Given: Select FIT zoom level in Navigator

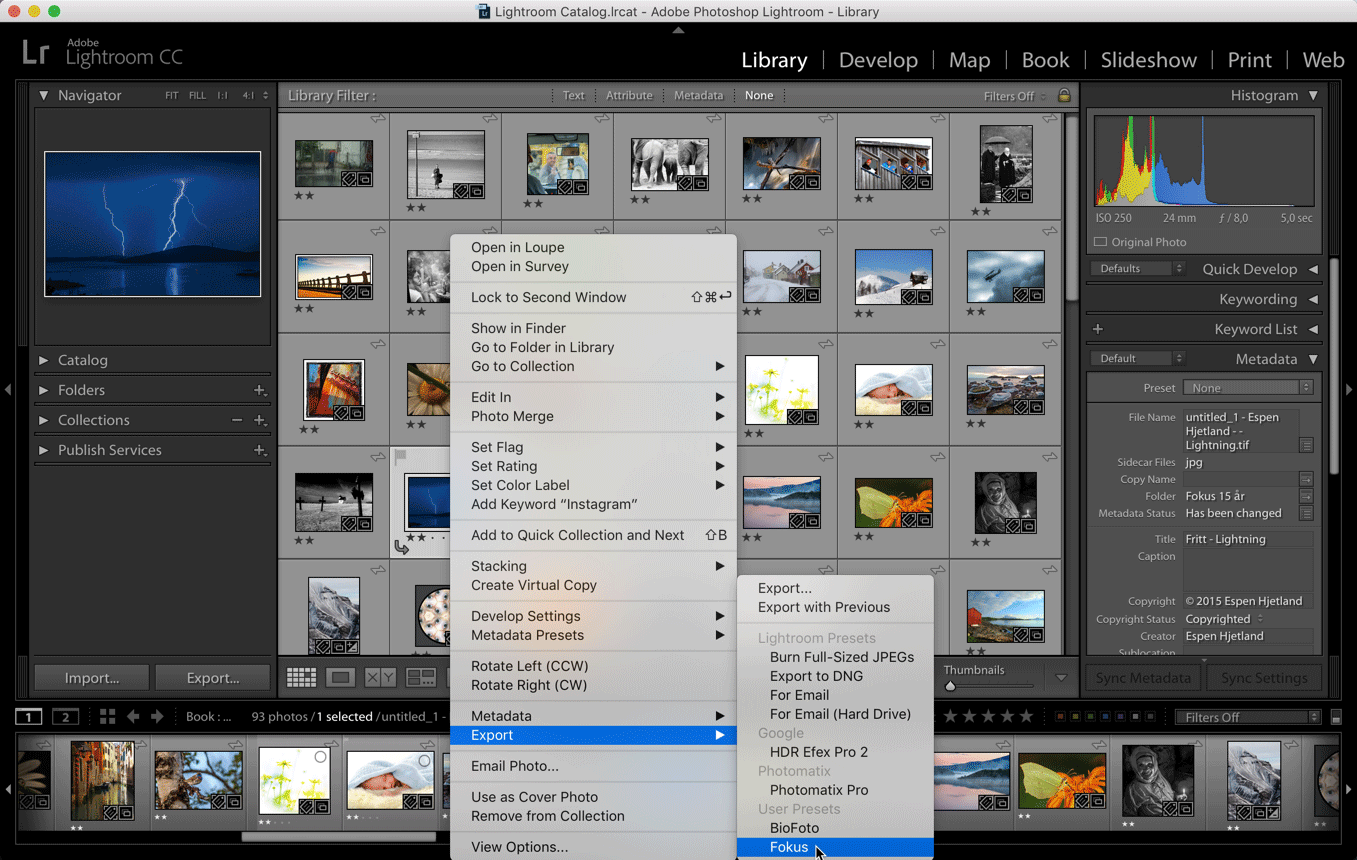Looking at the screenshot, I should (172, 96).
